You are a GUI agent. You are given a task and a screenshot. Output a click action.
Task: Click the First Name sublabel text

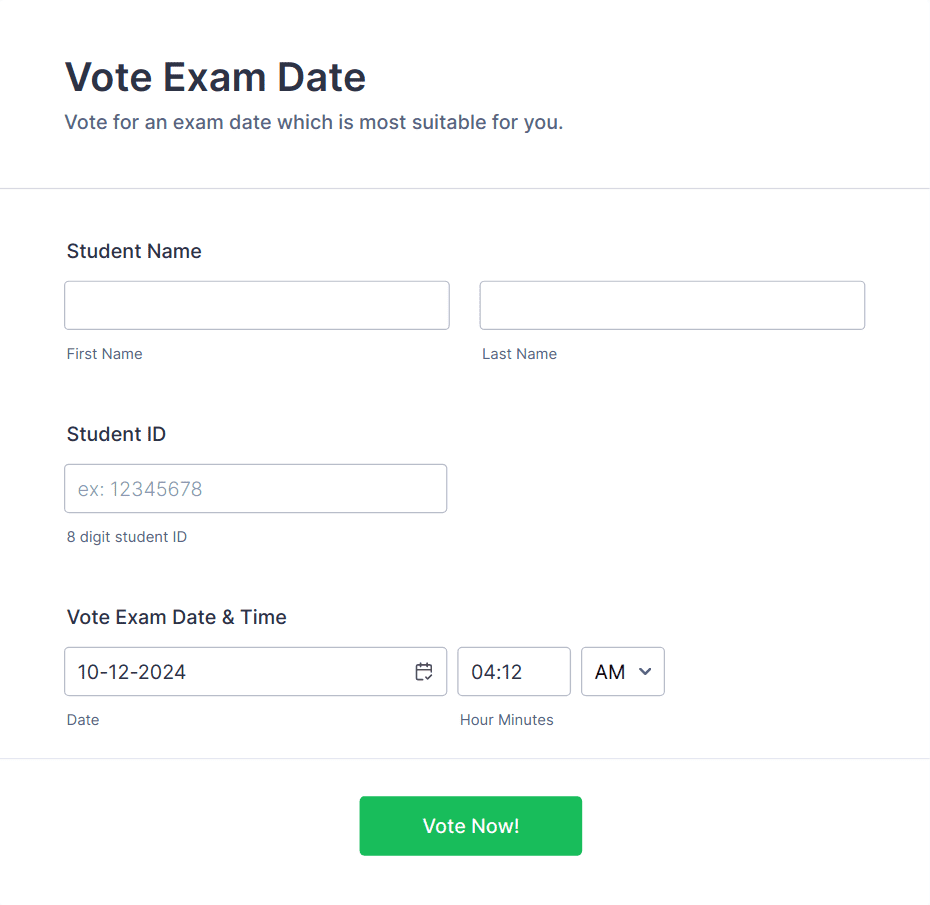(x=104, y=354)
